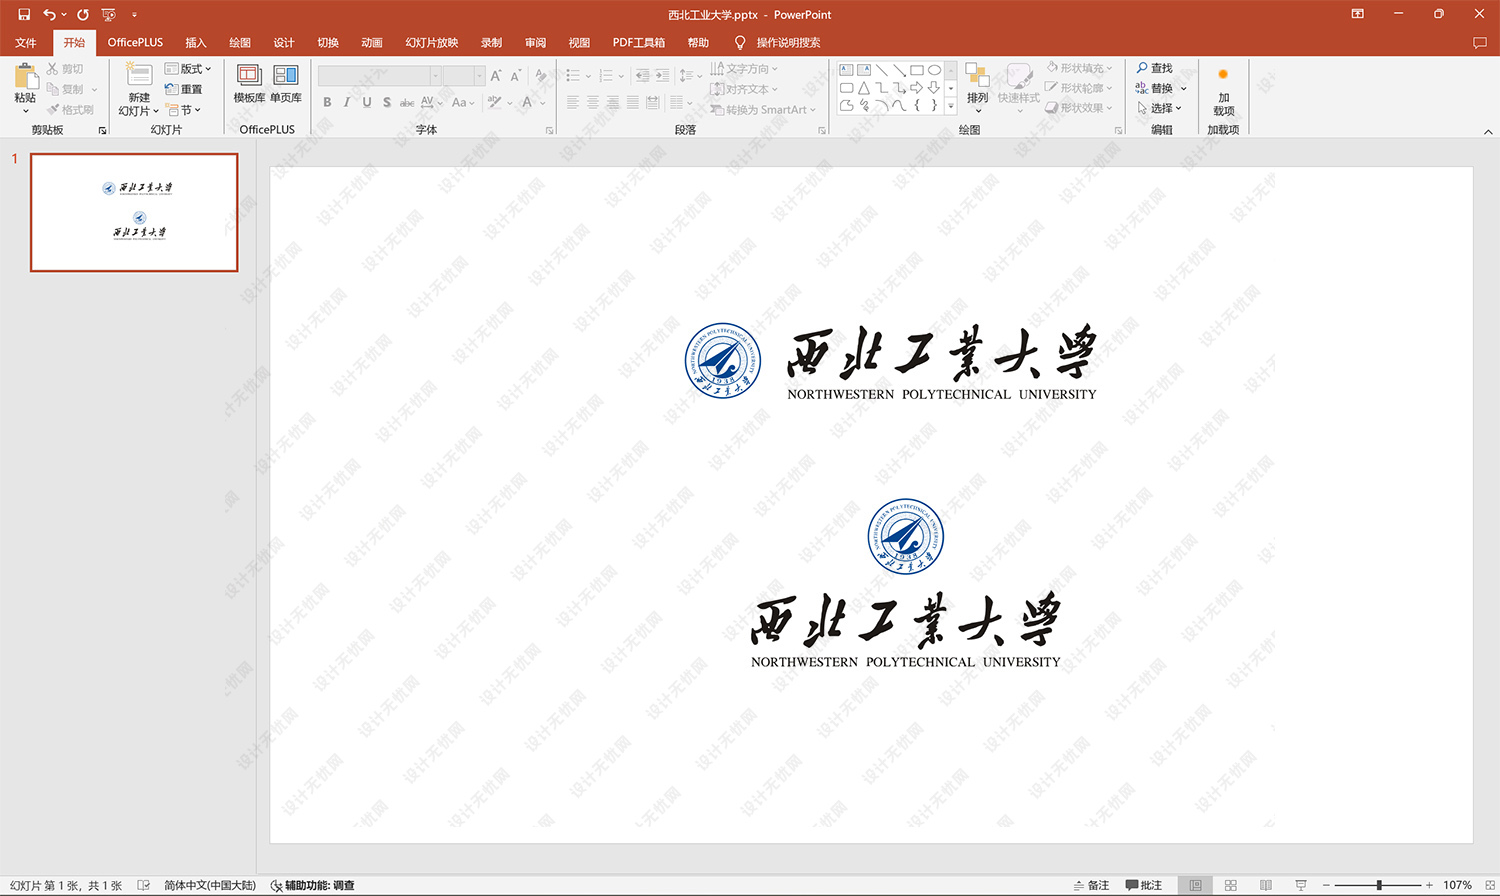The height and width of the screenshot is (896, 1500).
Task: Click the Undo arrow icon
Action: (49, 14)
